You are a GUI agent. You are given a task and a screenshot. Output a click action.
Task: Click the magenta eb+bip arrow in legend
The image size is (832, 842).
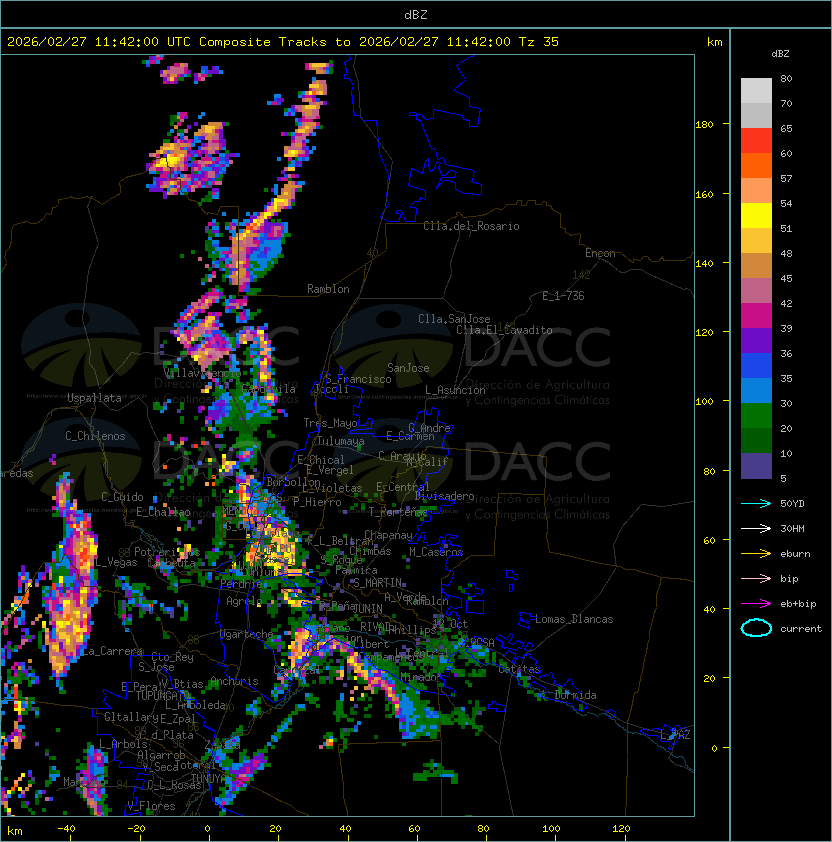pyautogui.click(x=756, y=604)
